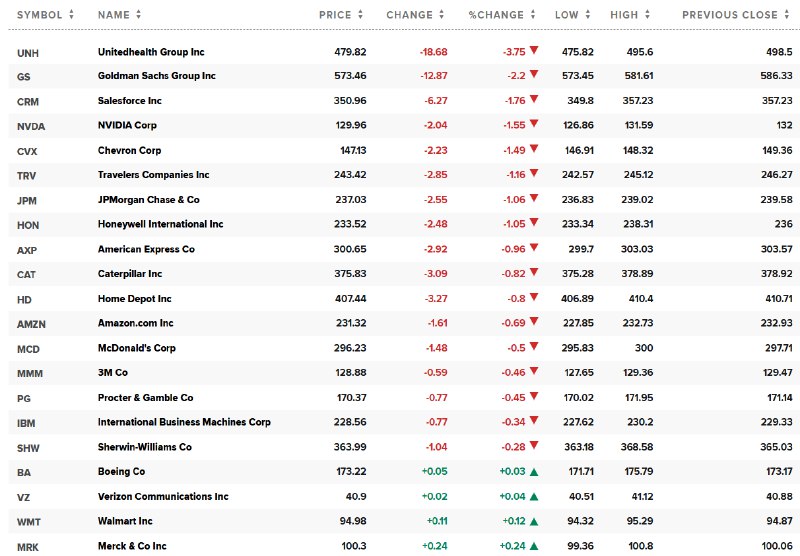The width and height of the screenshot is (800, 556).
Task: Click Caterpillar previous close 378.92
Action: pyautogui.click(x=777, y=274)
